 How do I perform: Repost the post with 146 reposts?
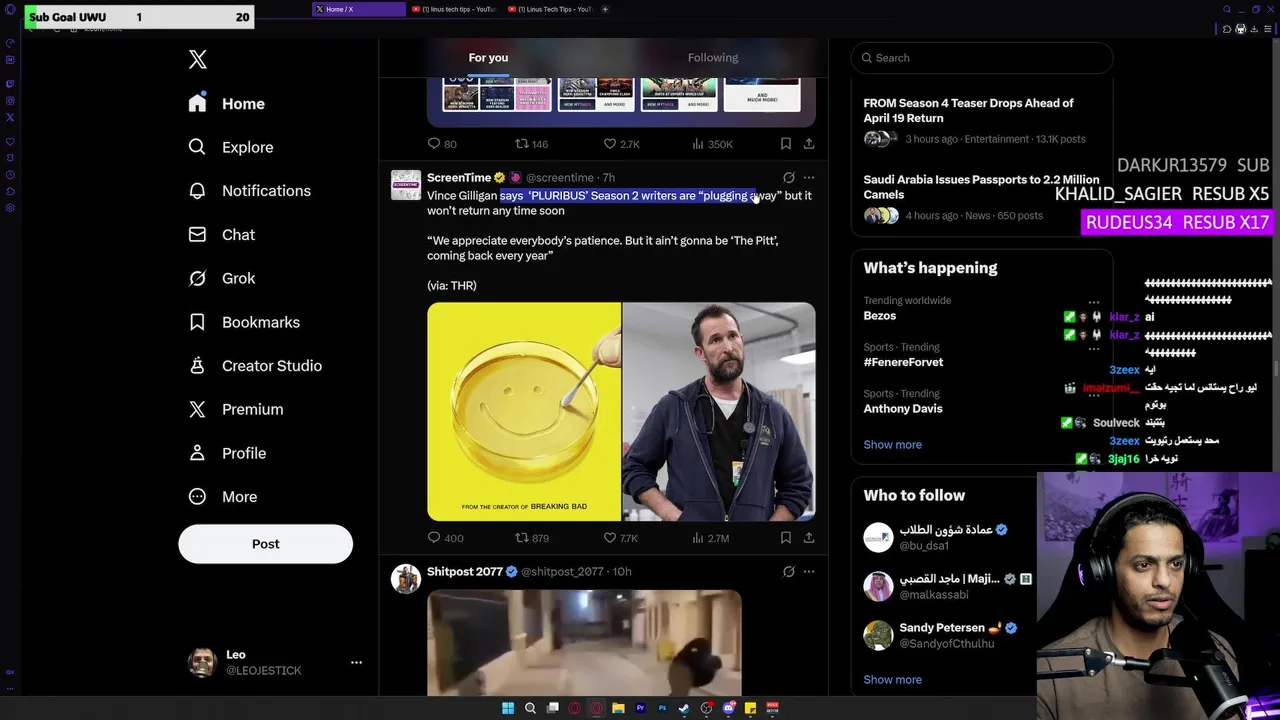pos(531,144)
